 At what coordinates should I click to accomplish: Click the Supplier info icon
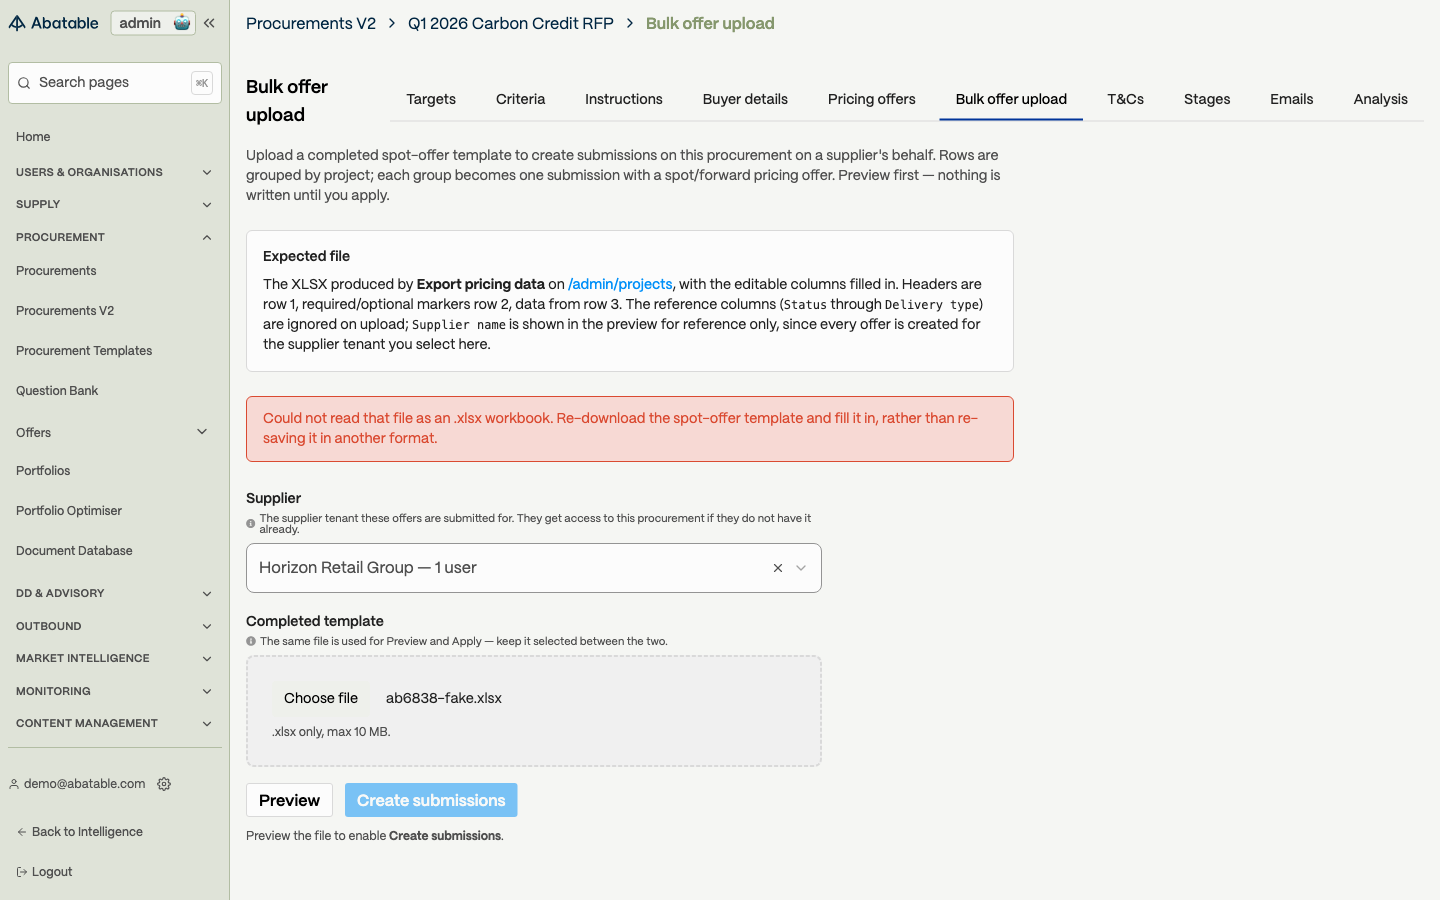coord(251,524)
